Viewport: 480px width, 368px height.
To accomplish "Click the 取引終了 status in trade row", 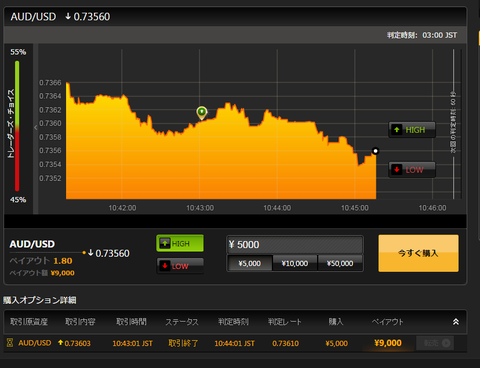I will click(183, 343).
